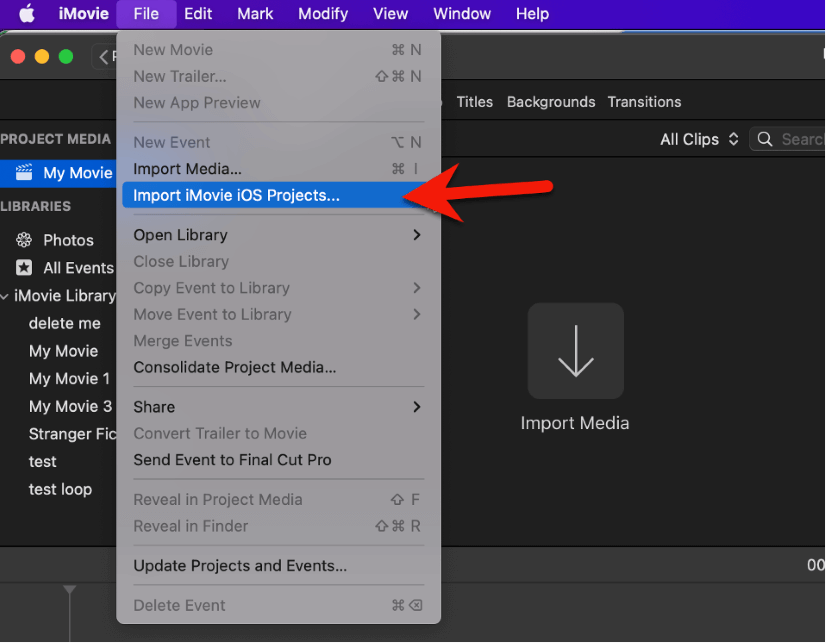The height and width of the screenshot is (643, 826).
Task: Select the 'test' event
Action: point(42,461)
